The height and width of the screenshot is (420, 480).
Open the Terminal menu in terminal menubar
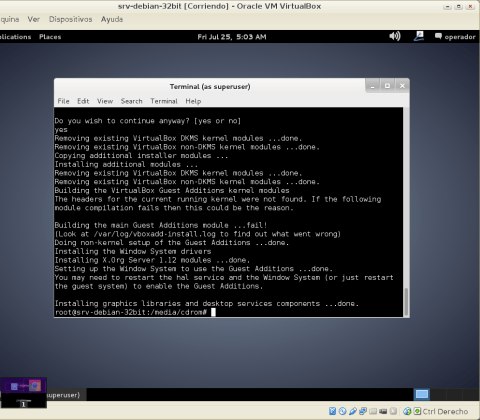click(x=164, y=101)
